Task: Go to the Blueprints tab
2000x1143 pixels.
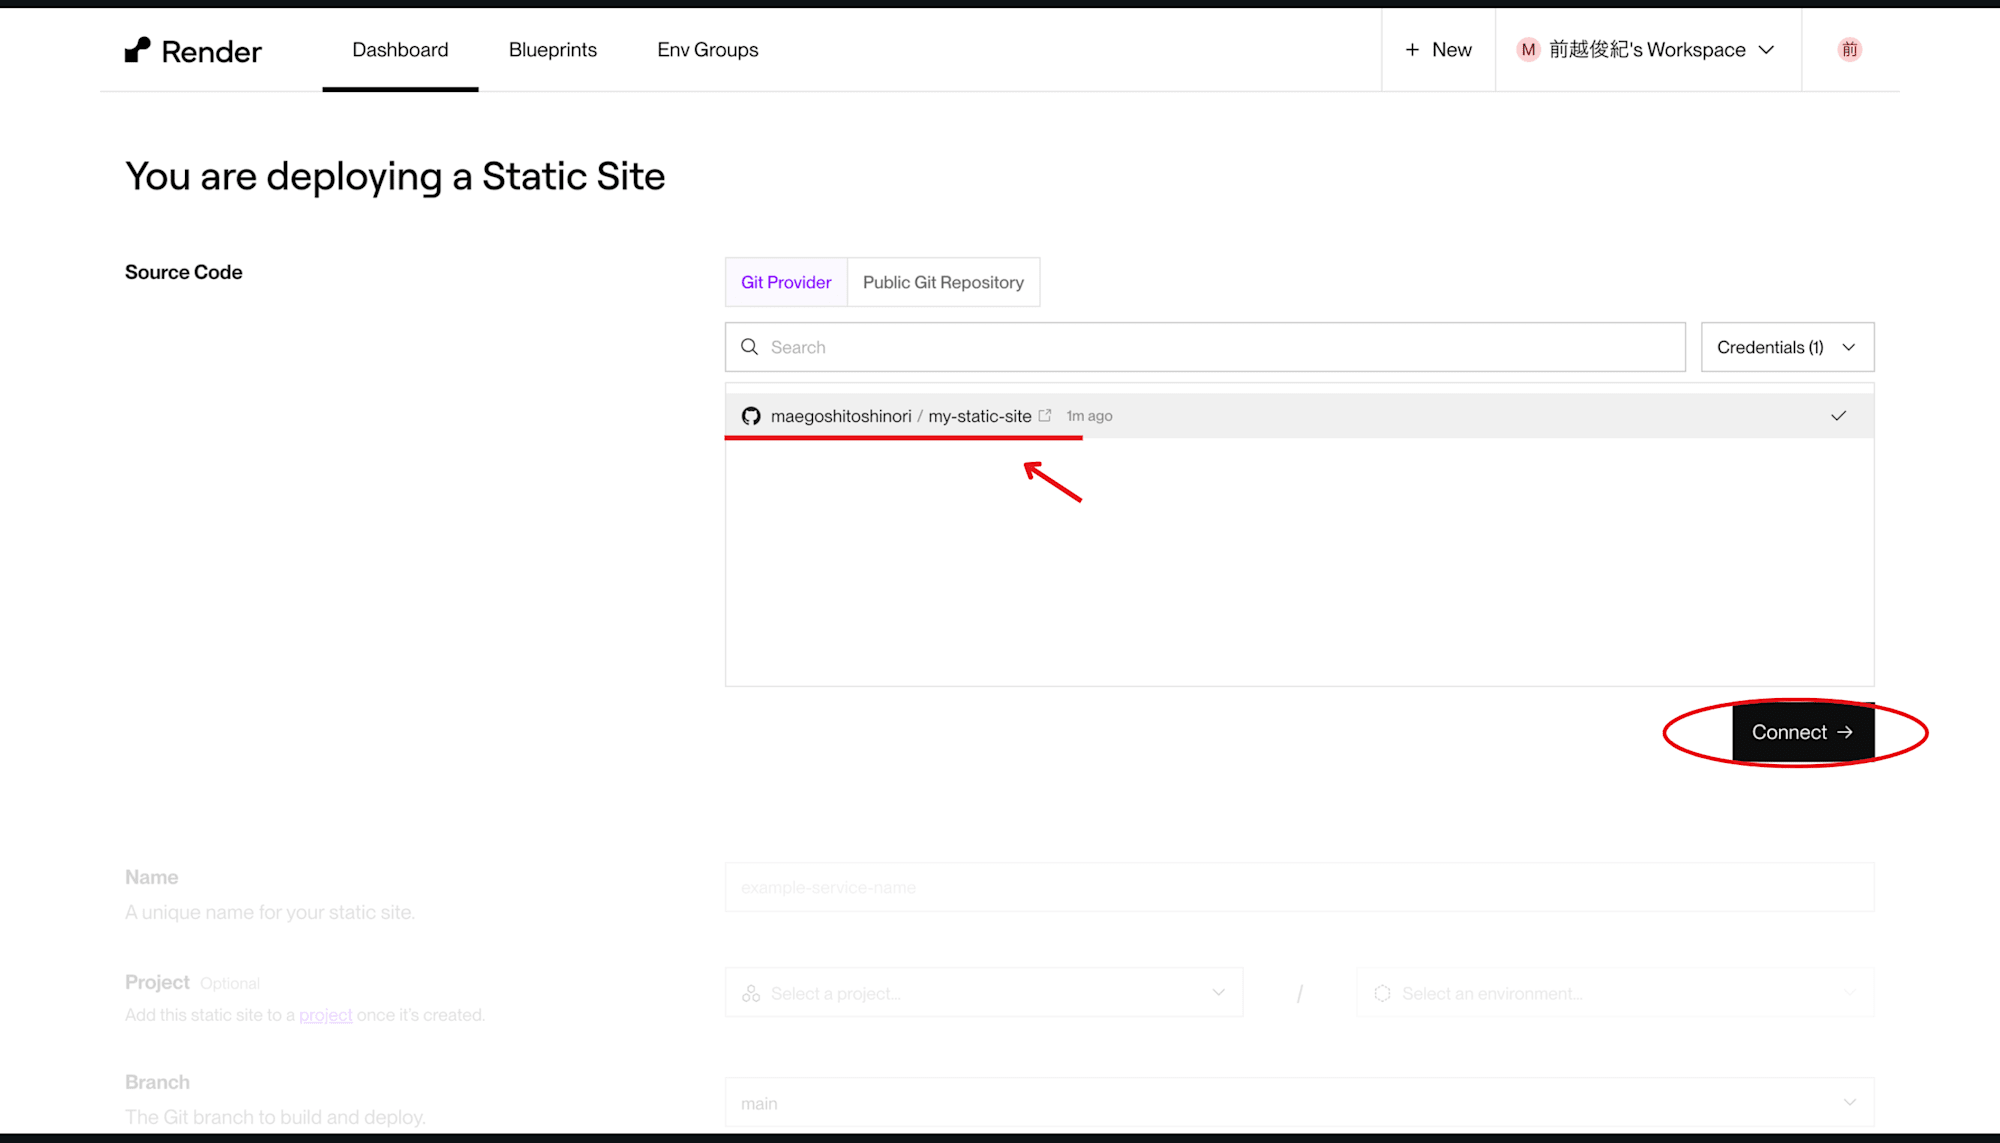Action: click(552, 50)
